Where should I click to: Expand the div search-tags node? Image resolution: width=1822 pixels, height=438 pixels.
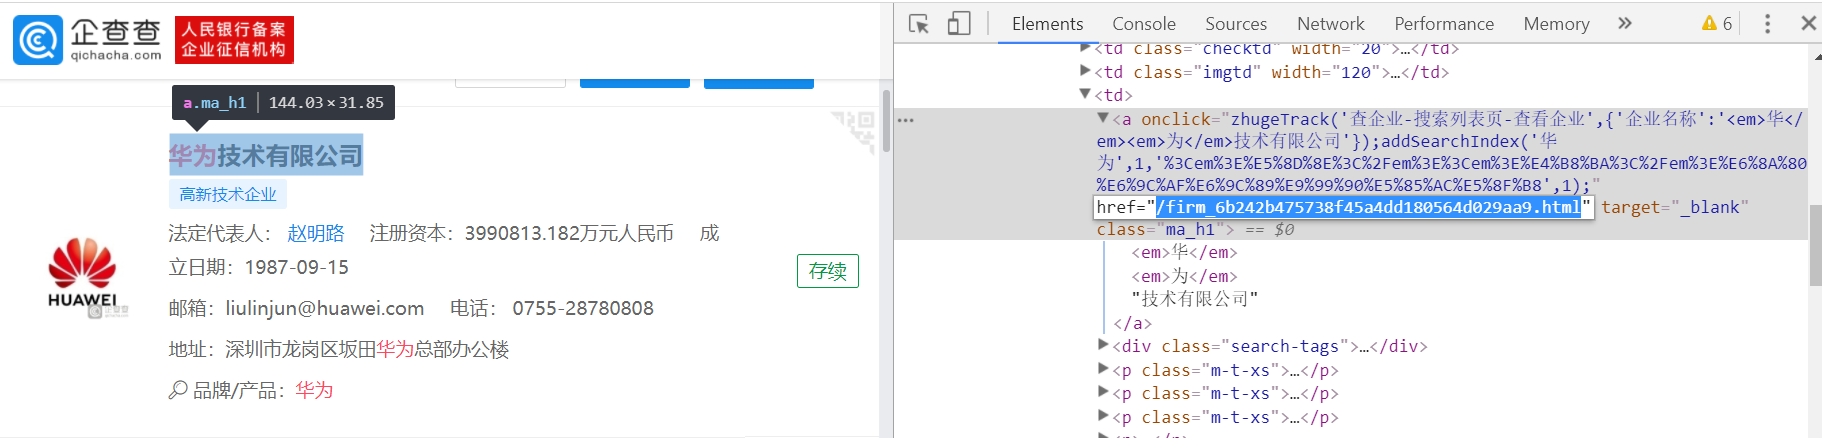[1103, 345]
